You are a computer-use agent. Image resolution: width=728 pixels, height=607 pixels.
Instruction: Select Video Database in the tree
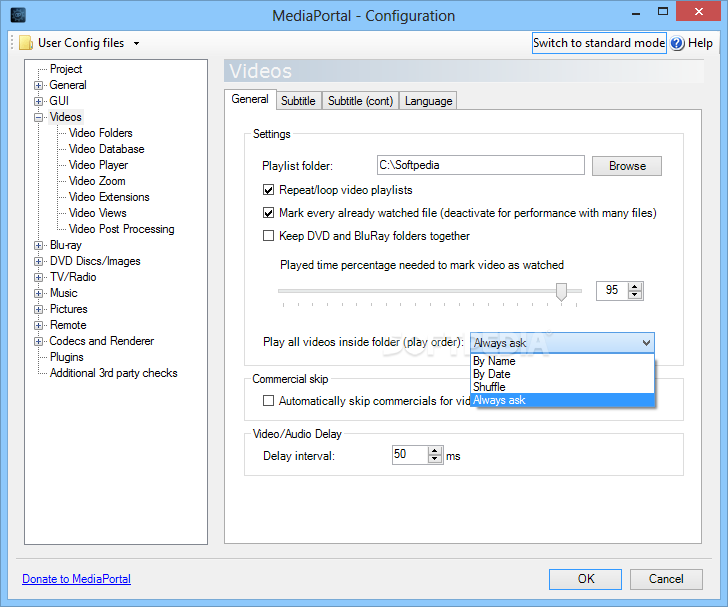[107, 149]
